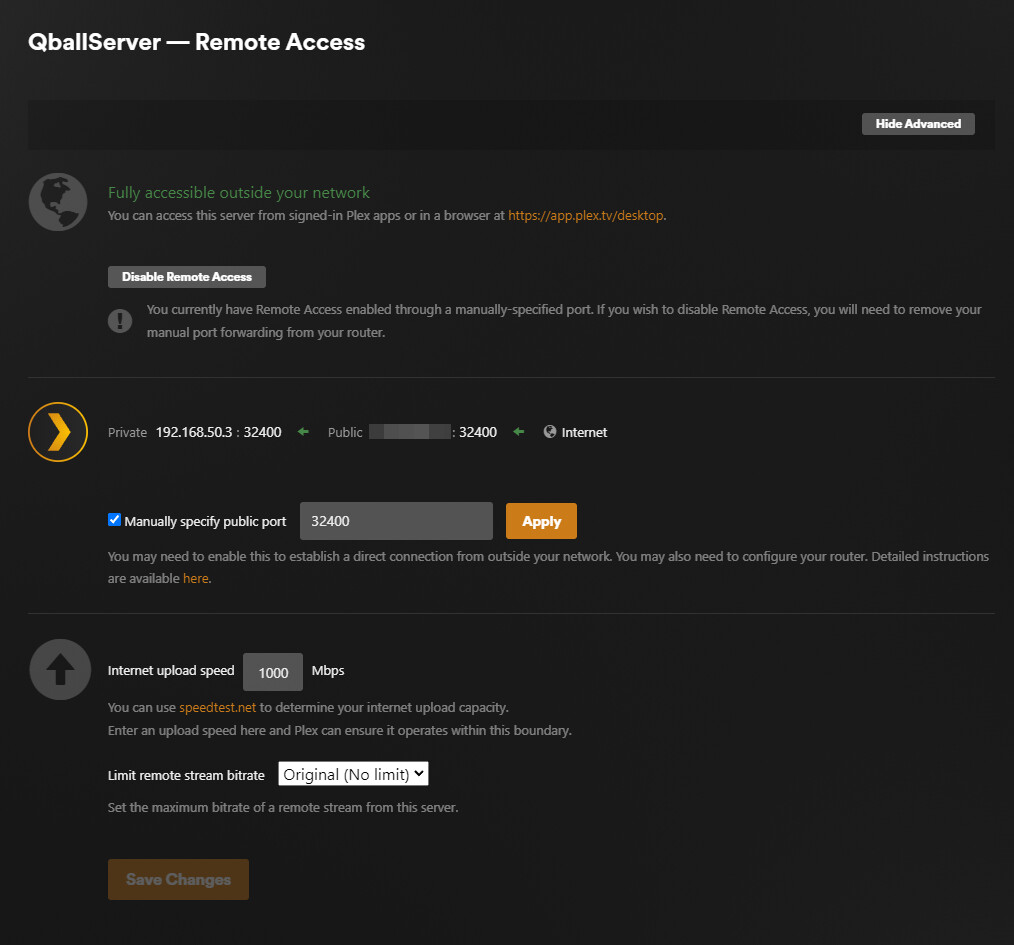Click the green arrow after Private address
The width and height of the screenshot is (1014, 945).
(x=302, y=431)
